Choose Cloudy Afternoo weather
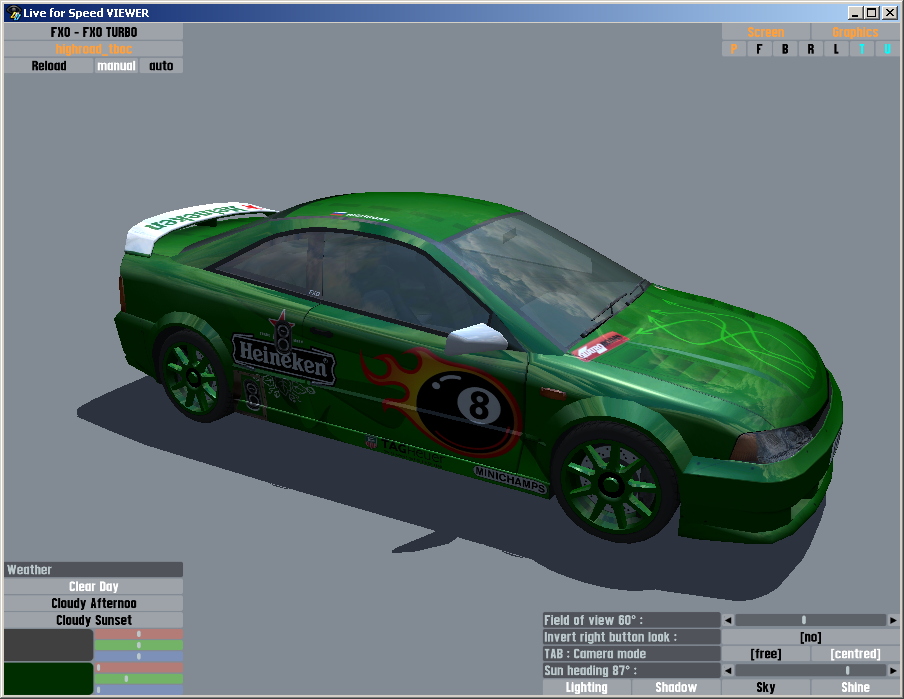 click(93, 603)
